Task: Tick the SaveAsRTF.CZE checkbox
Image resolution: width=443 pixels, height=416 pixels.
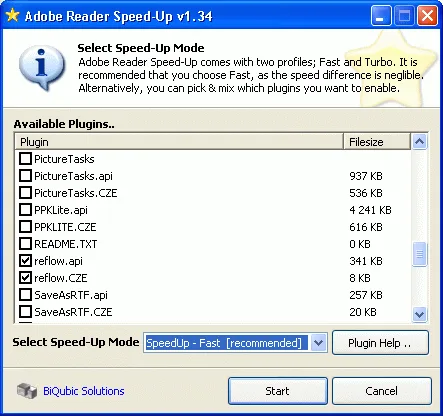Action: point(25,312)
